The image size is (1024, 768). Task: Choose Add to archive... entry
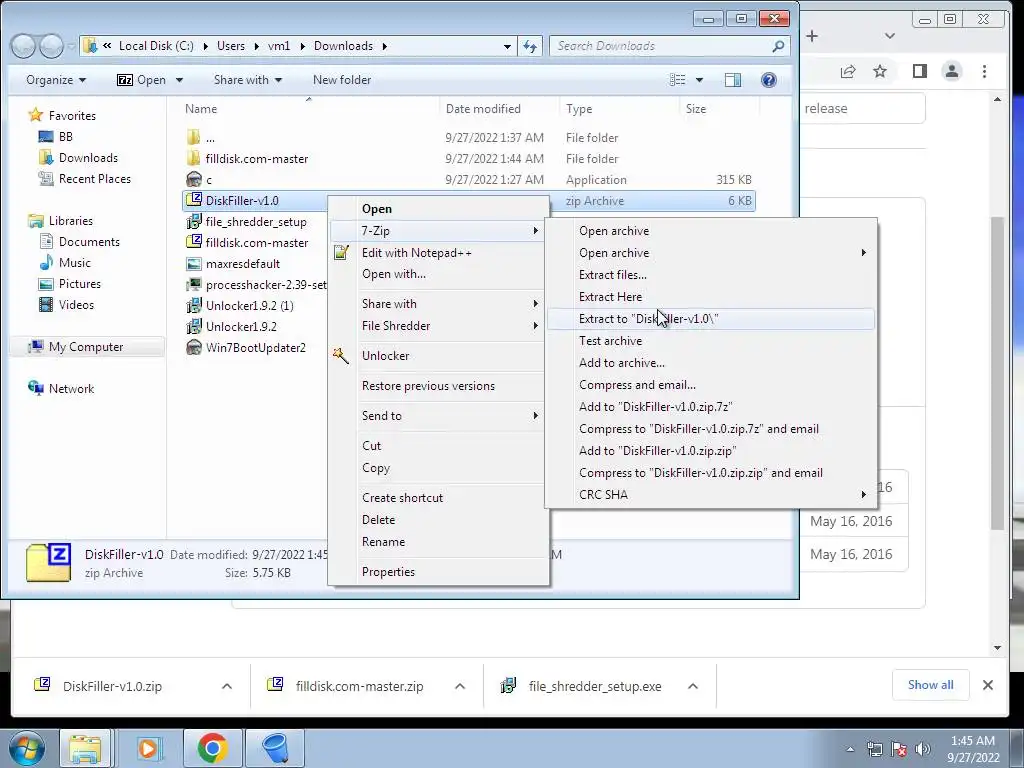711,362
